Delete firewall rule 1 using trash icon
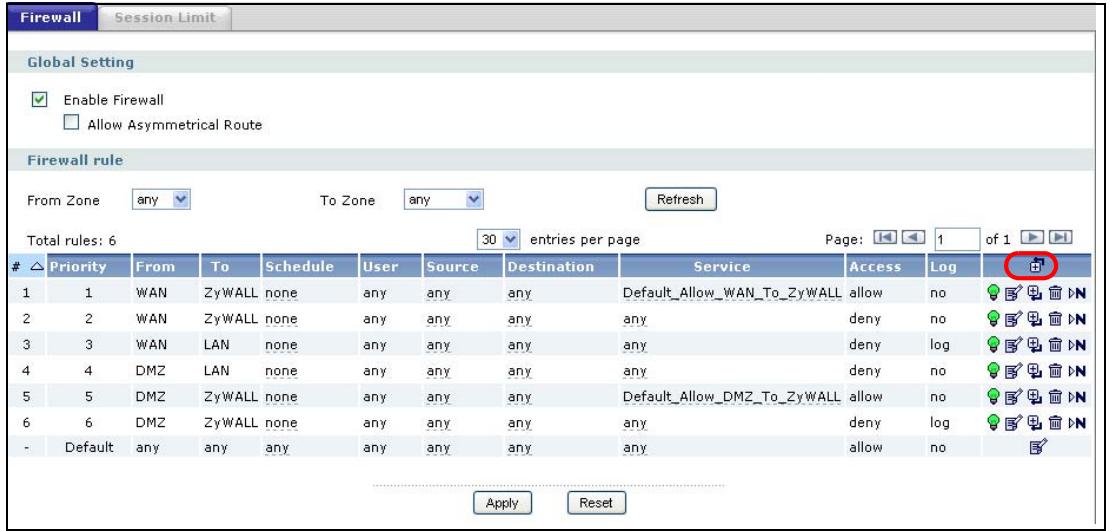 tap(1055, 293)
